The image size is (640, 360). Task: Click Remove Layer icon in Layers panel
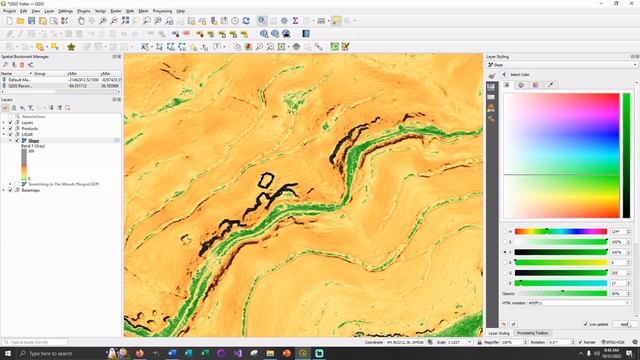[x=68, y=108]
